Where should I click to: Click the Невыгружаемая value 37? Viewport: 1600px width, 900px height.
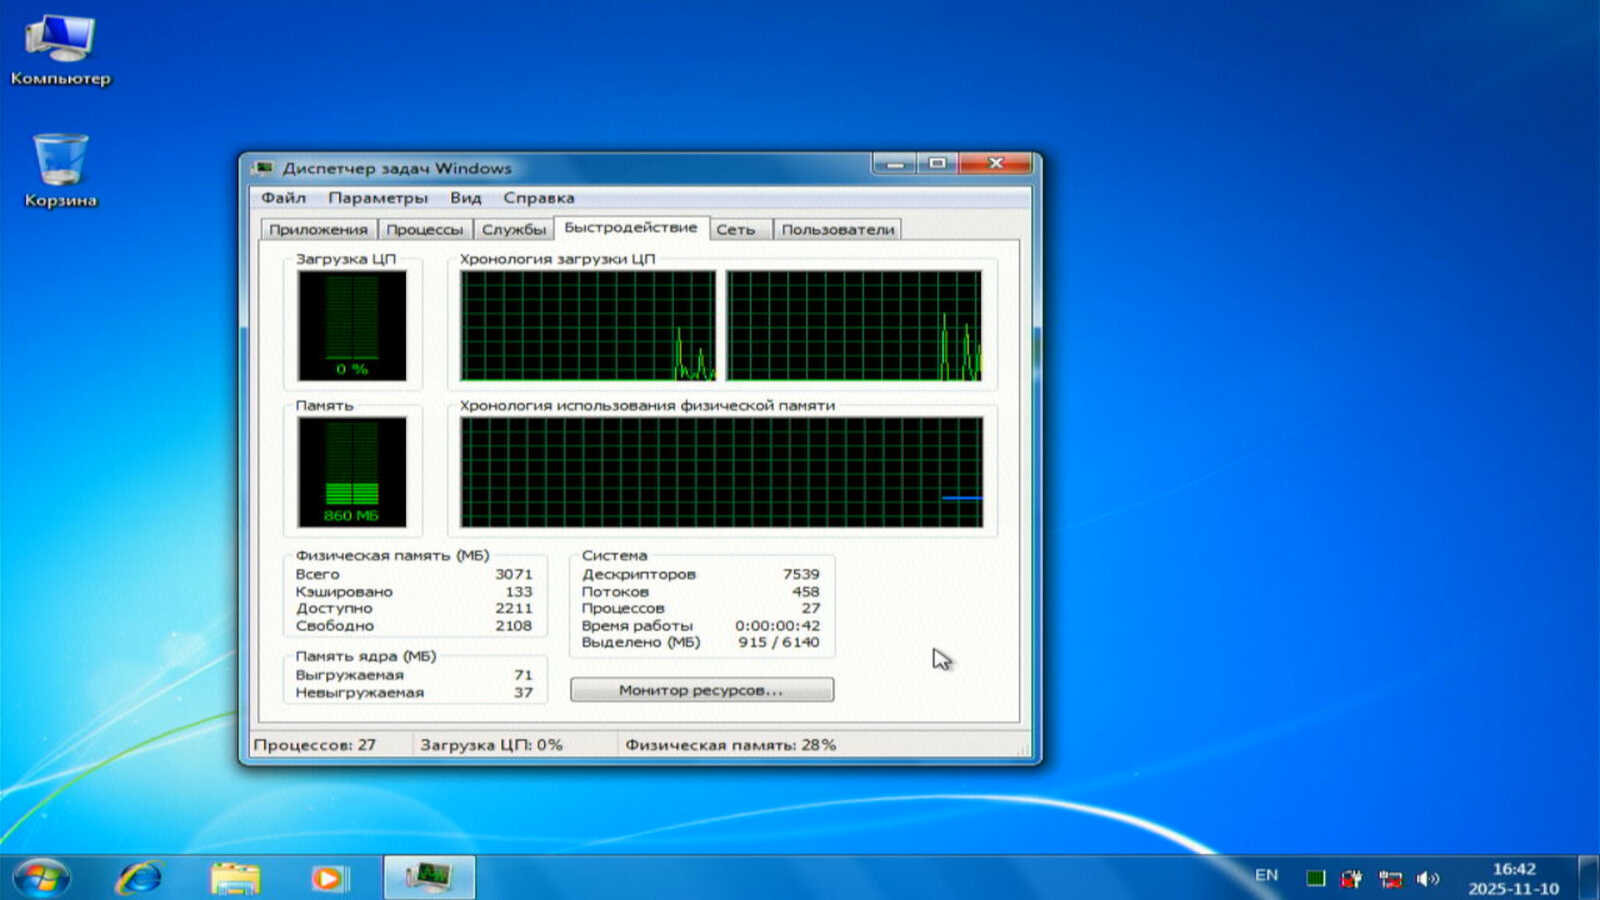523,692
